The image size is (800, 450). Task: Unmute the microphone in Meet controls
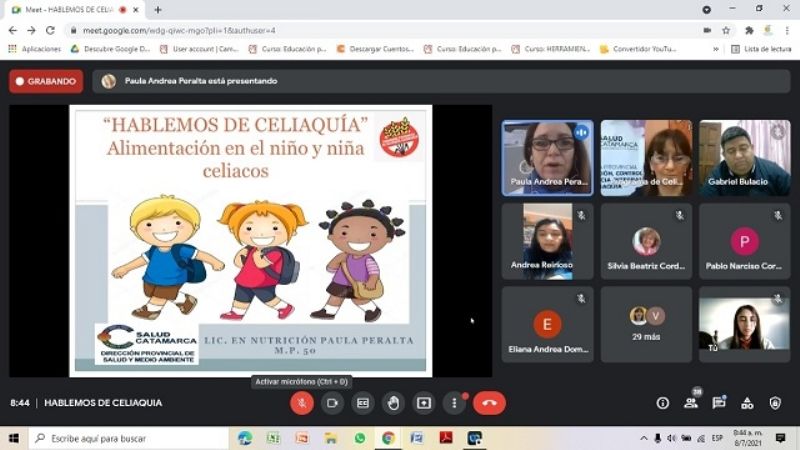(x=302, y=403)
